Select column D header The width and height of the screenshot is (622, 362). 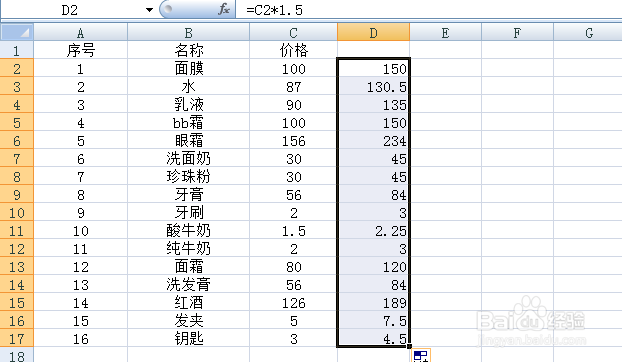coord(373,33)
